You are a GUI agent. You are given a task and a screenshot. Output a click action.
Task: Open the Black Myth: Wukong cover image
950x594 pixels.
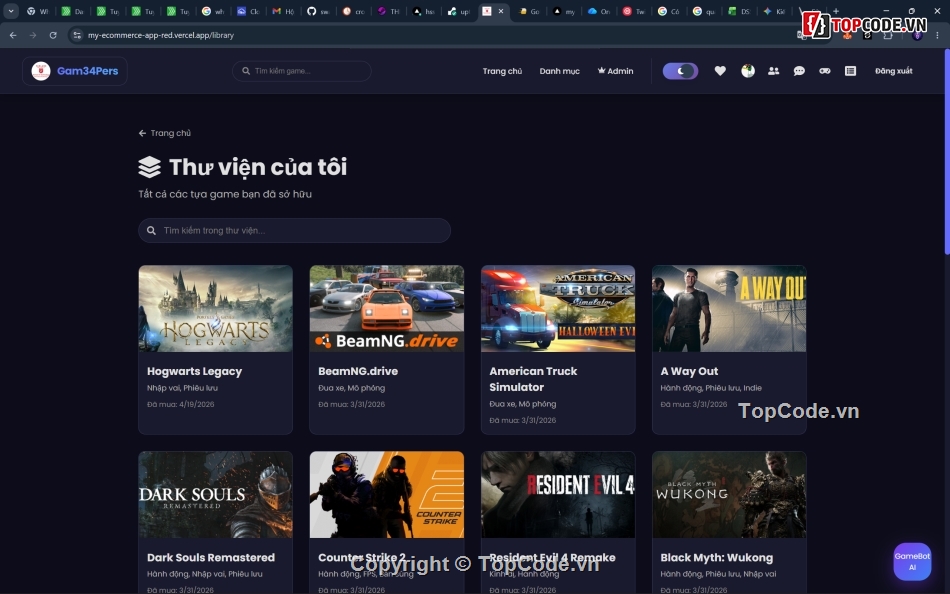pos(729,495)
